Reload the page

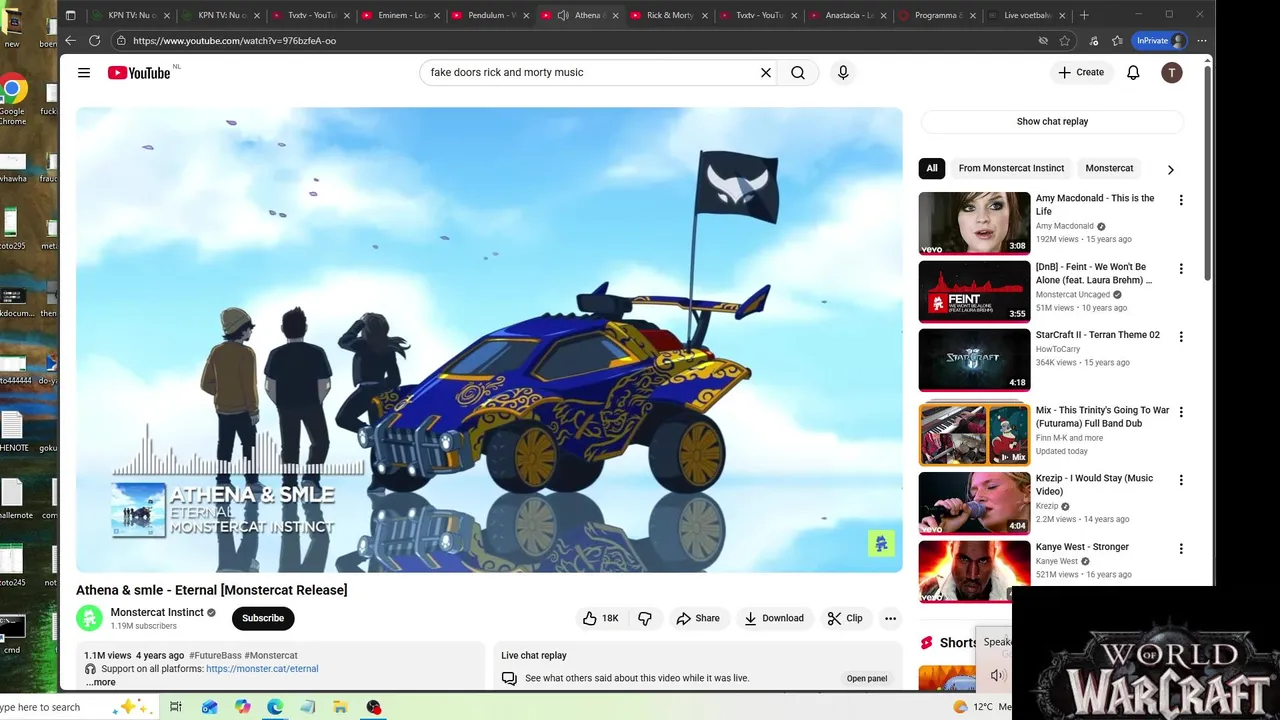point(94,40)
